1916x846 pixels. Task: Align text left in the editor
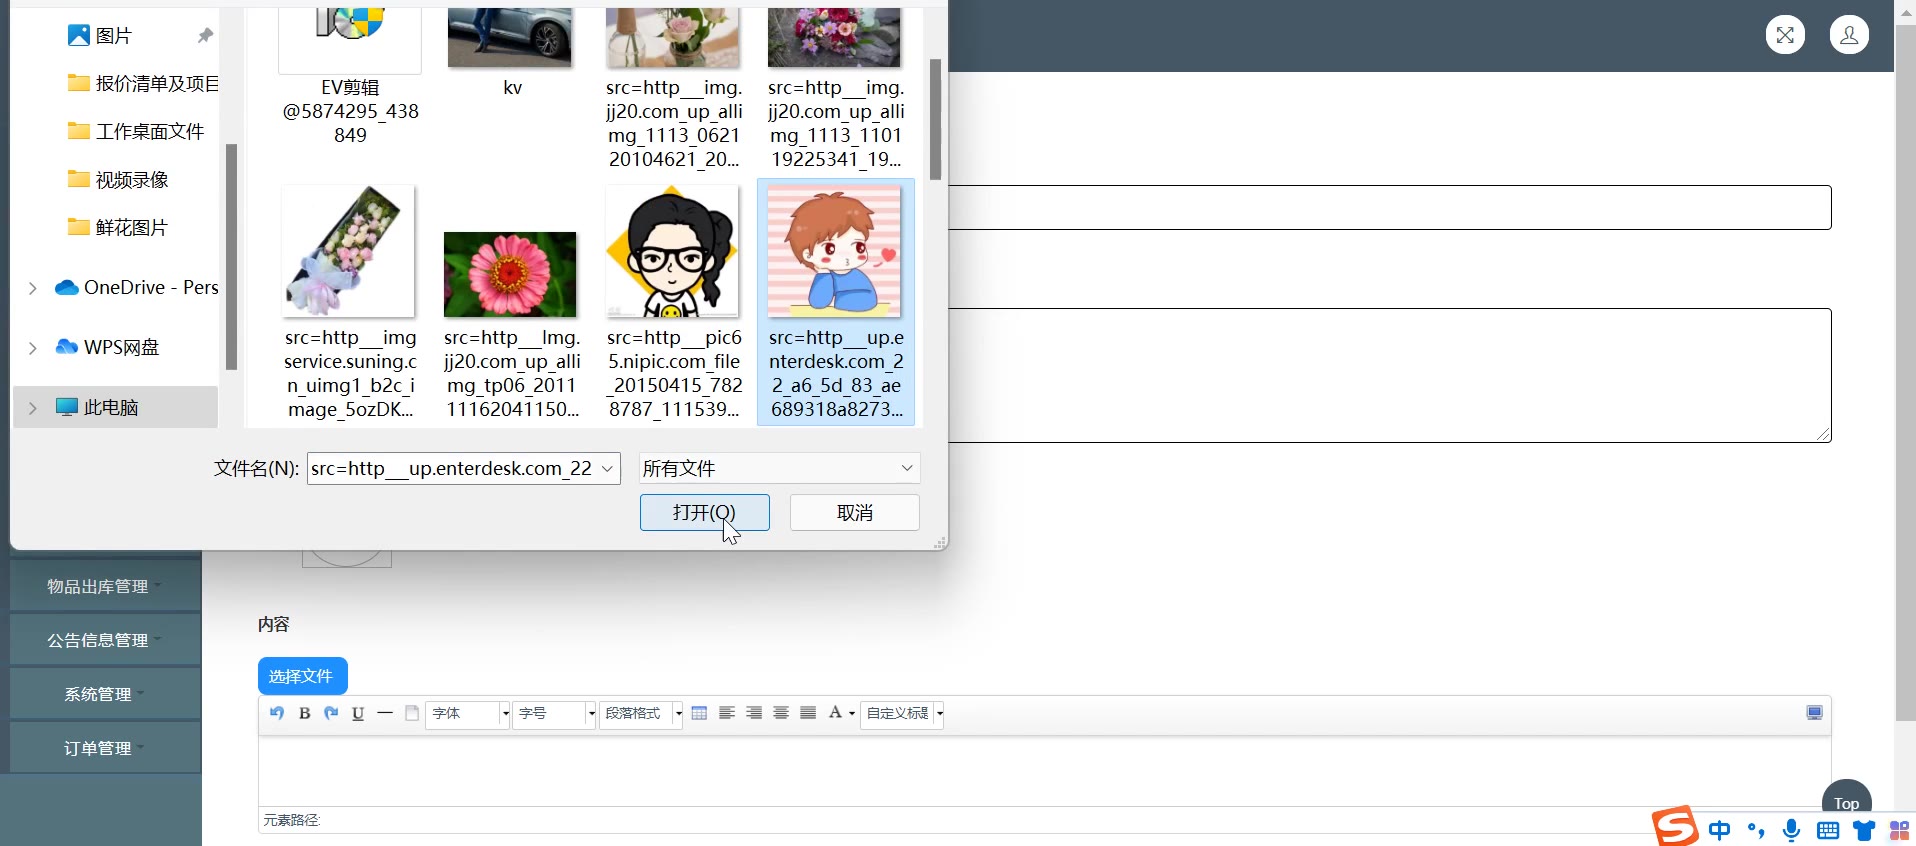tap(727, 713)
